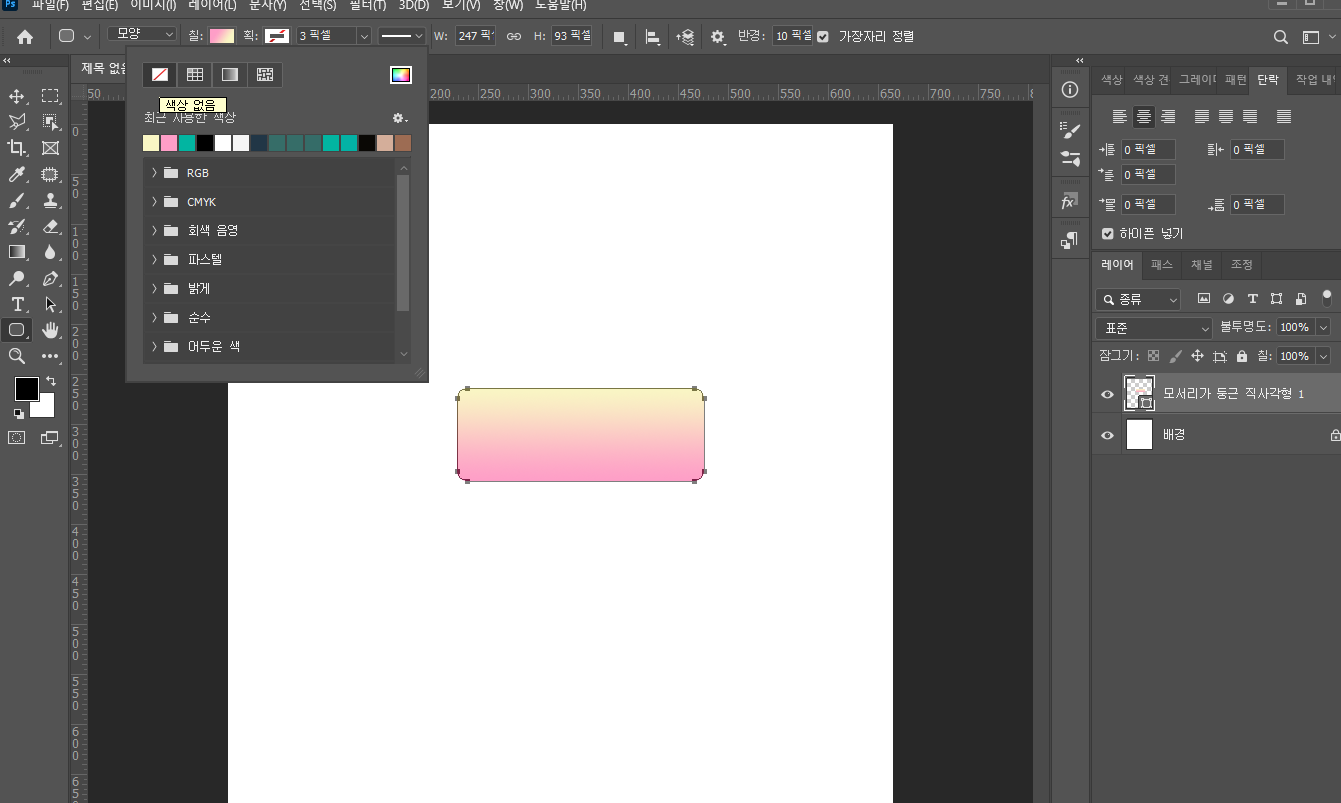Viewport: 1341px width, 803px height.
Task: Toggle the layer filter on/off switch
Action: coord(1327,297)
